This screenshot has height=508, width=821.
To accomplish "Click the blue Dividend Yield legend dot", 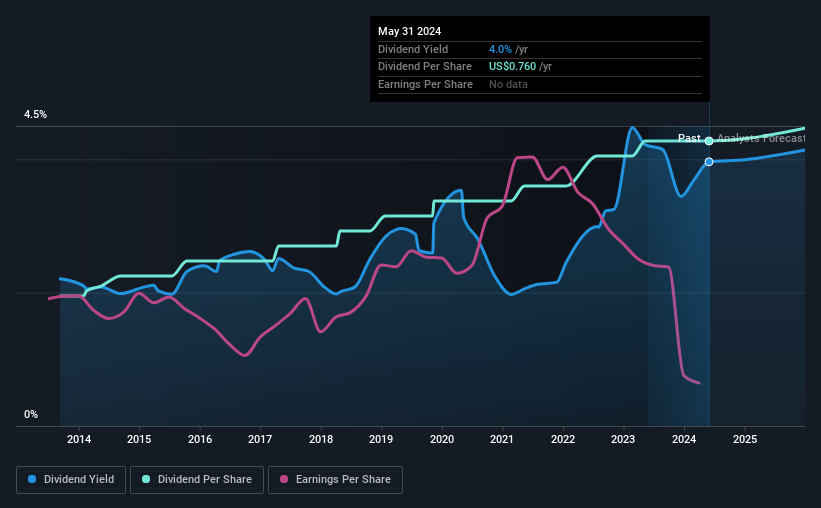I will [32, 479].
